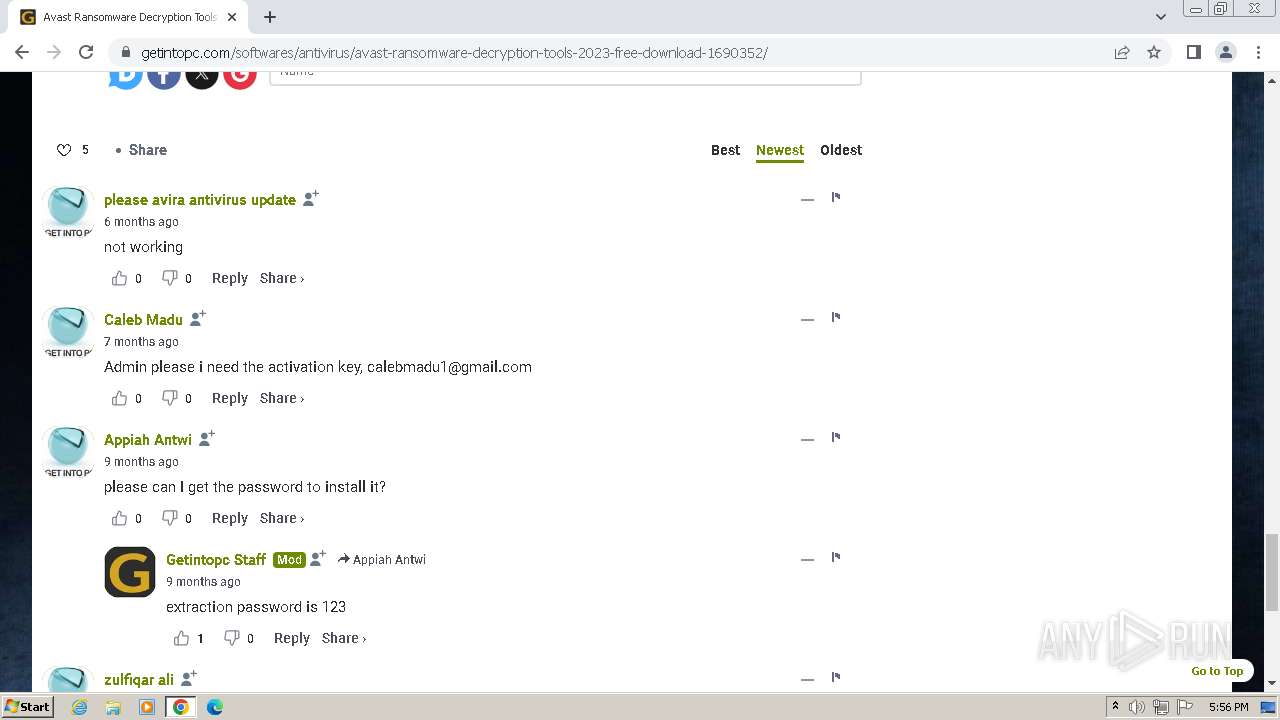Click the heart recommend icon

[x=64, y=150]
